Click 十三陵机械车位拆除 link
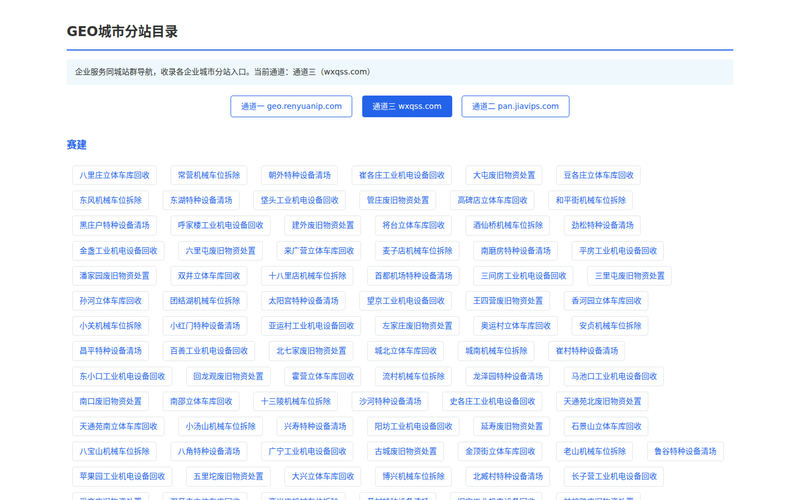 coord(295,401)
